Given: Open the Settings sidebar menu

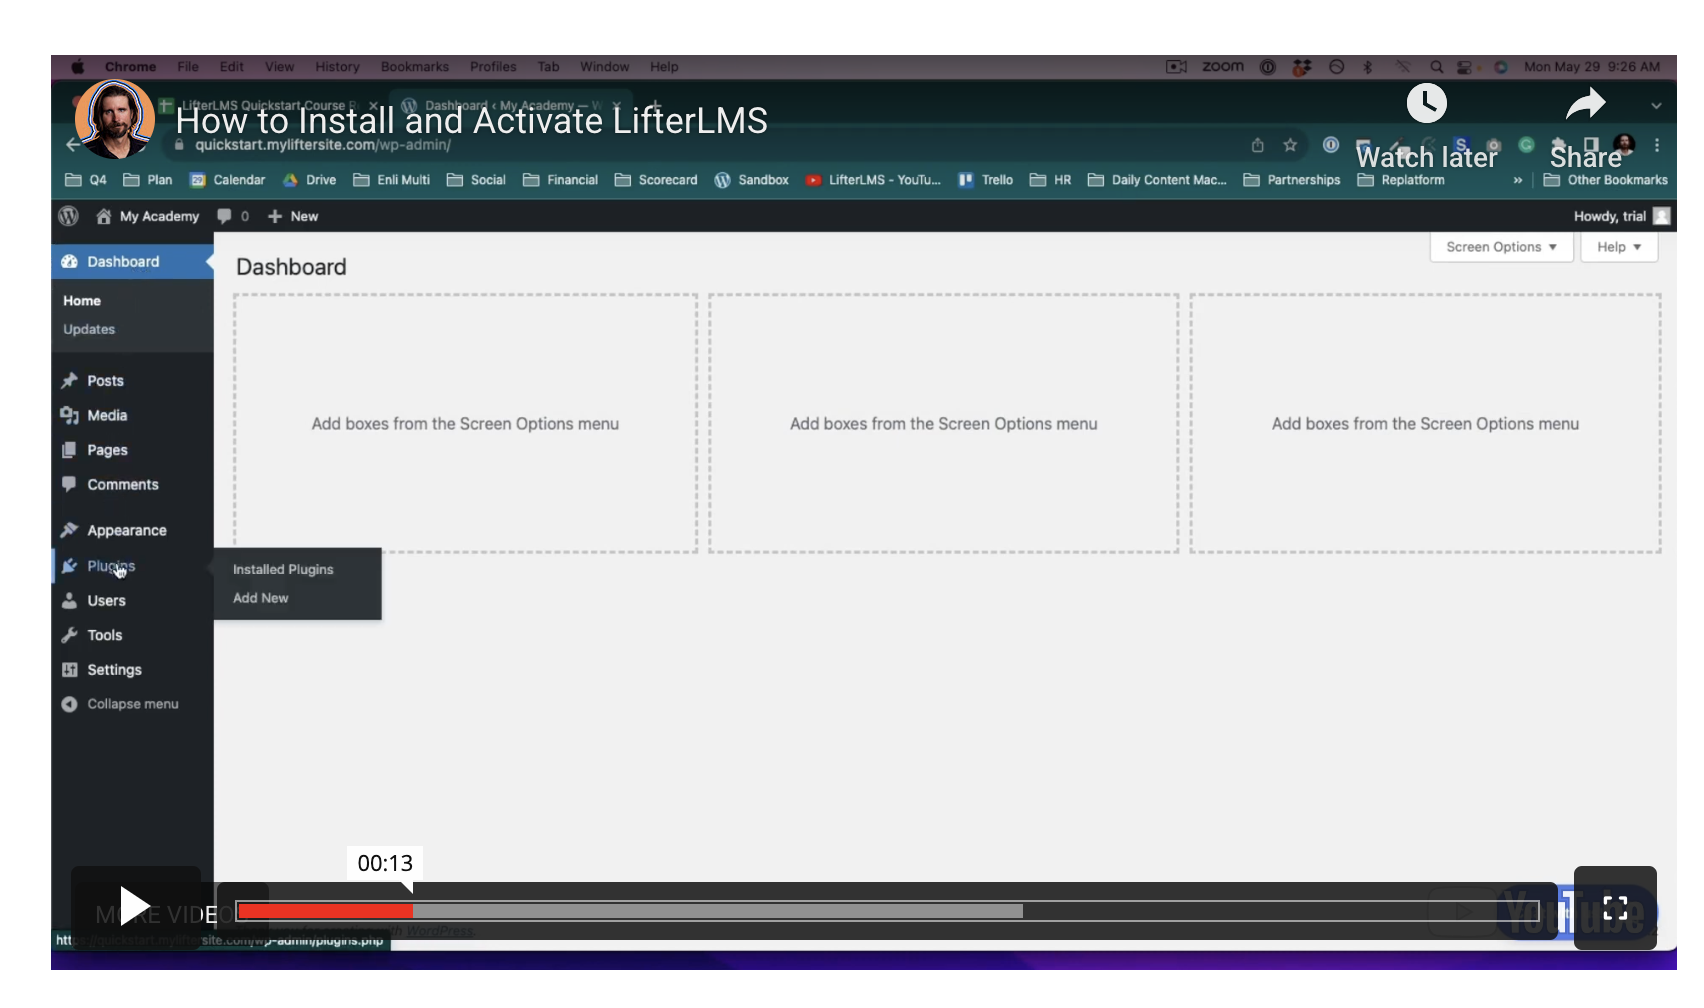Looking at the screenshot, I should coord(114,670).
